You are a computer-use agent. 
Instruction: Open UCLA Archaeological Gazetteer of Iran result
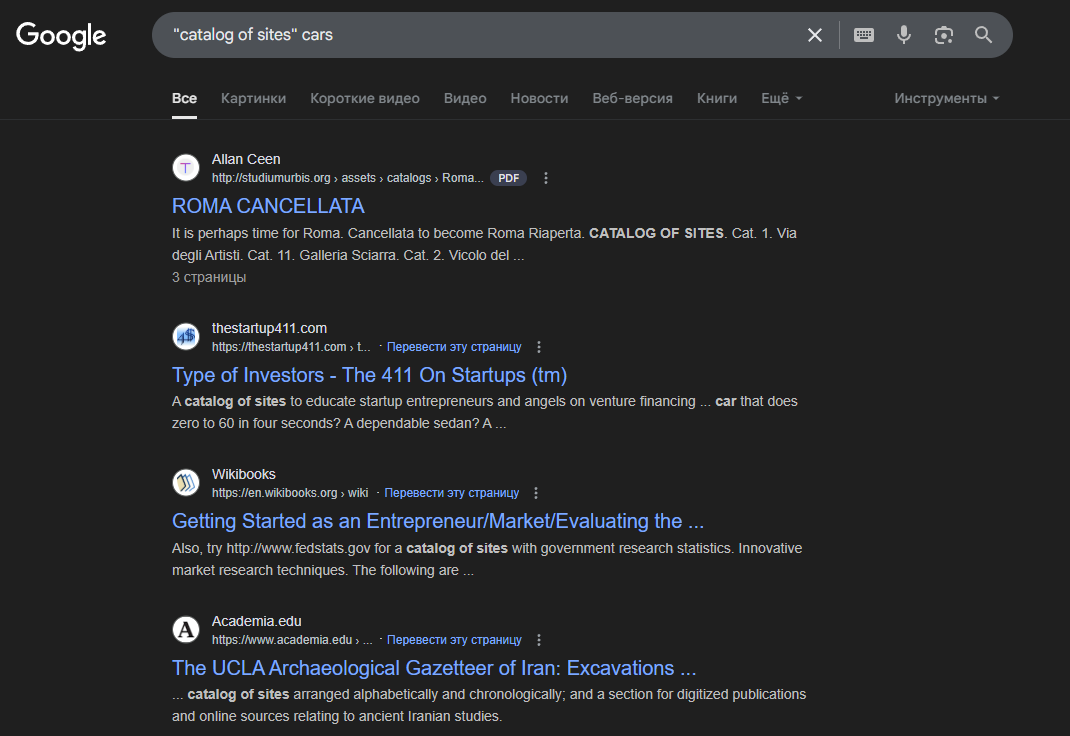coord(434,668)
